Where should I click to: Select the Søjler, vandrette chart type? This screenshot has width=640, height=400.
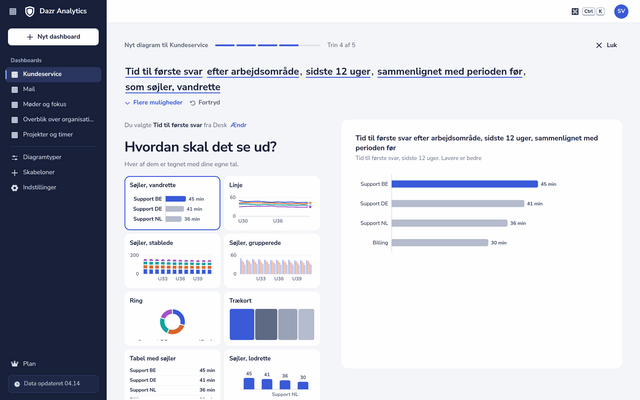tap(172, 203)
